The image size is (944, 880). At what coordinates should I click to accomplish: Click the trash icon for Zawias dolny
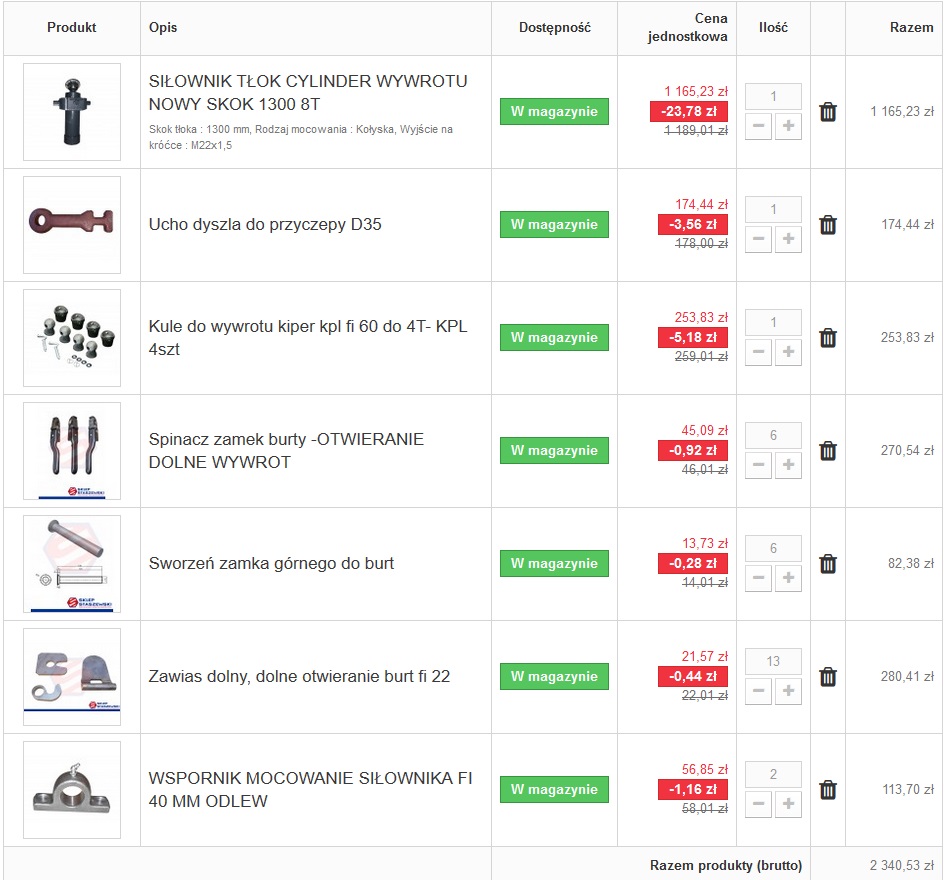pyautogui.click(x=828, y=677)
